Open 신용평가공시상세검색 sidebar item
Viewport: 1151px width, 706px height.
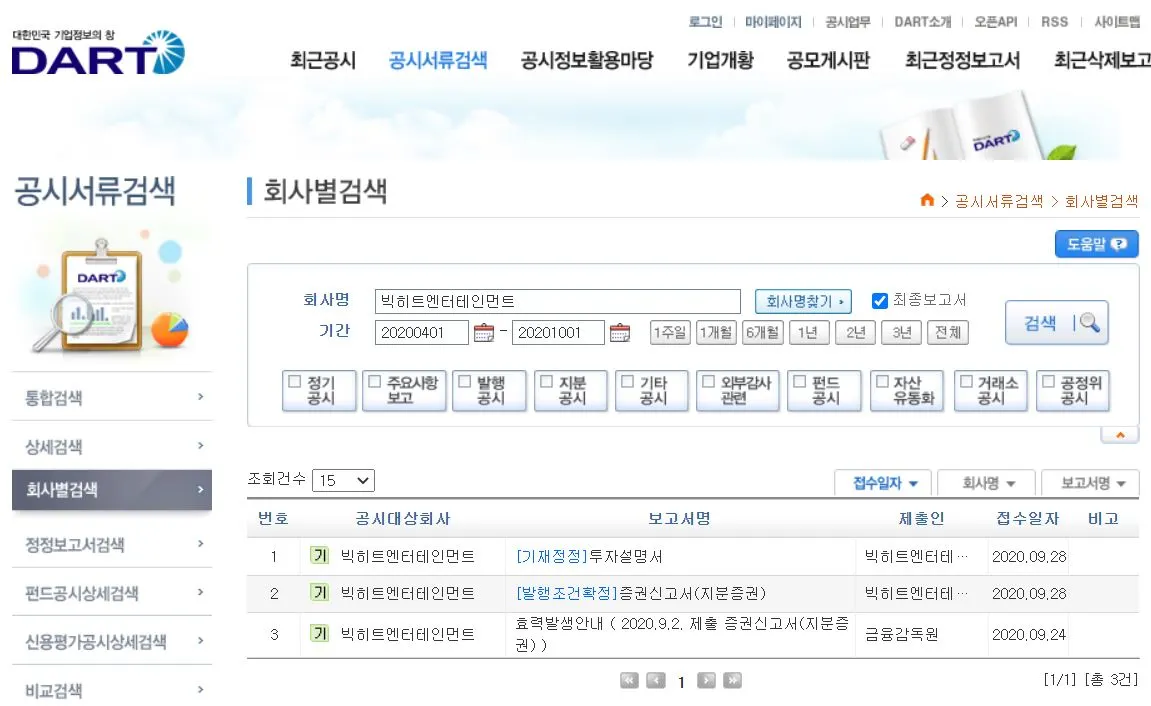[112, 641]
